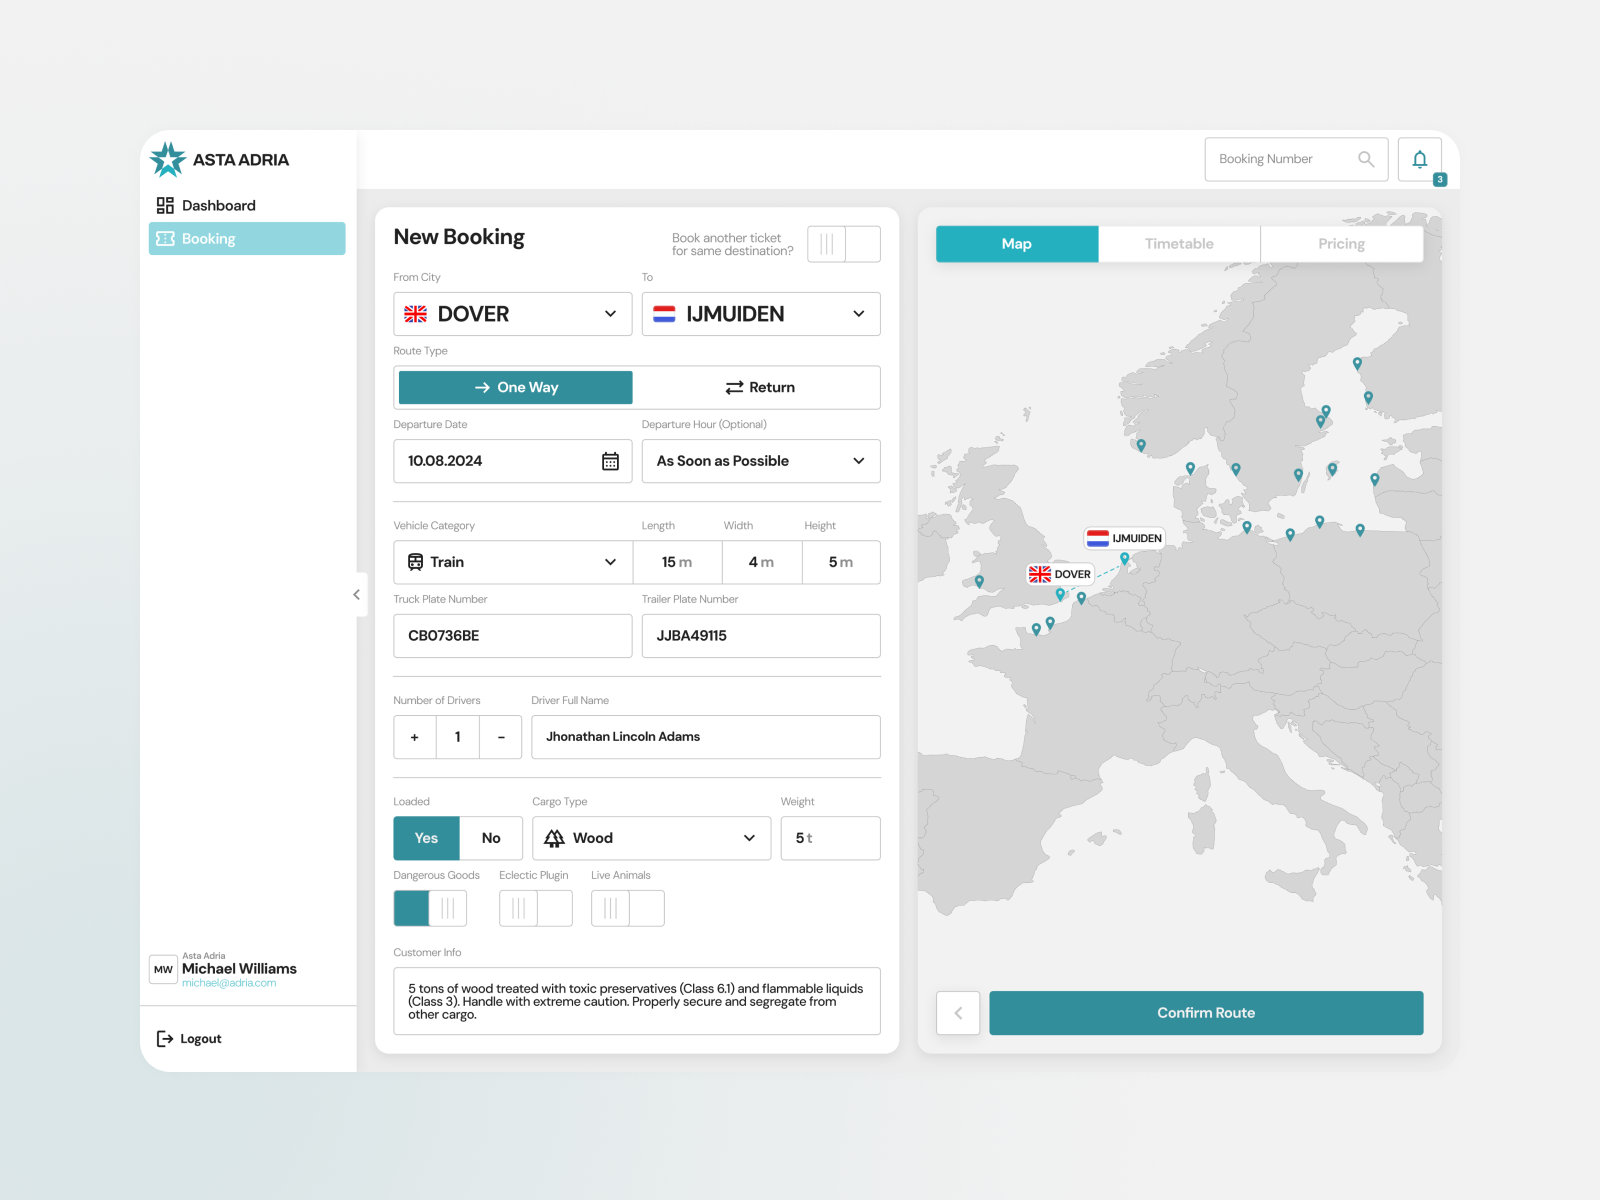Open Departure Hour dropdown

click(x=761, y=461)
